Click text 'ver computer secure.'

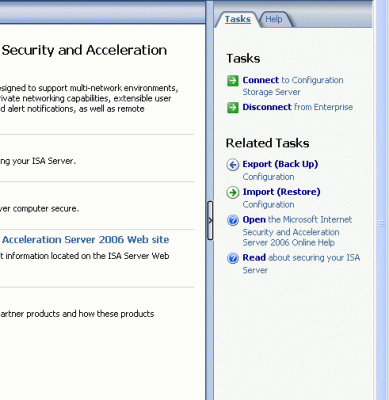tap(39, 209)
